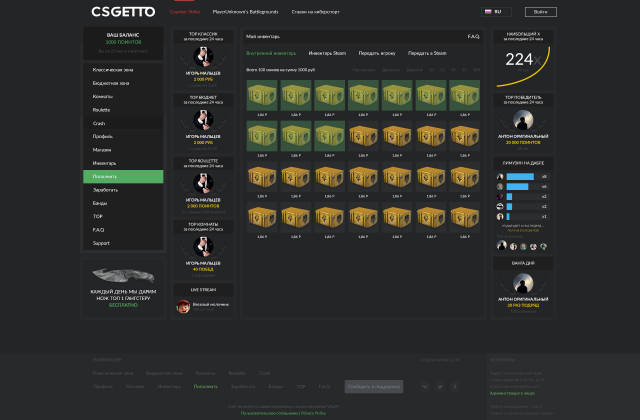
Task: Set items per page to 100
Action: (476, 70)
